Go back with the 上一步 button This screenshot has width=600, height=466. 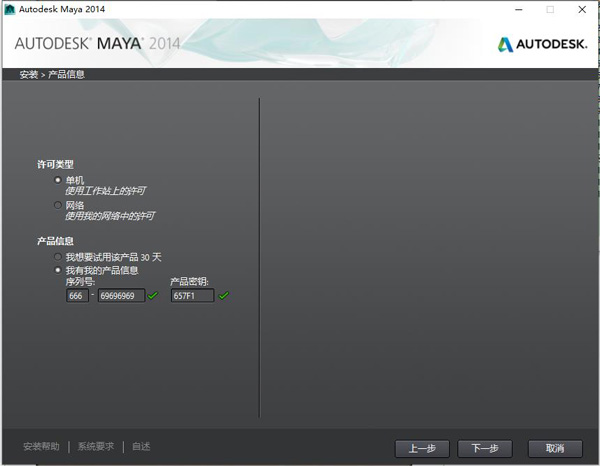(422, 448)
